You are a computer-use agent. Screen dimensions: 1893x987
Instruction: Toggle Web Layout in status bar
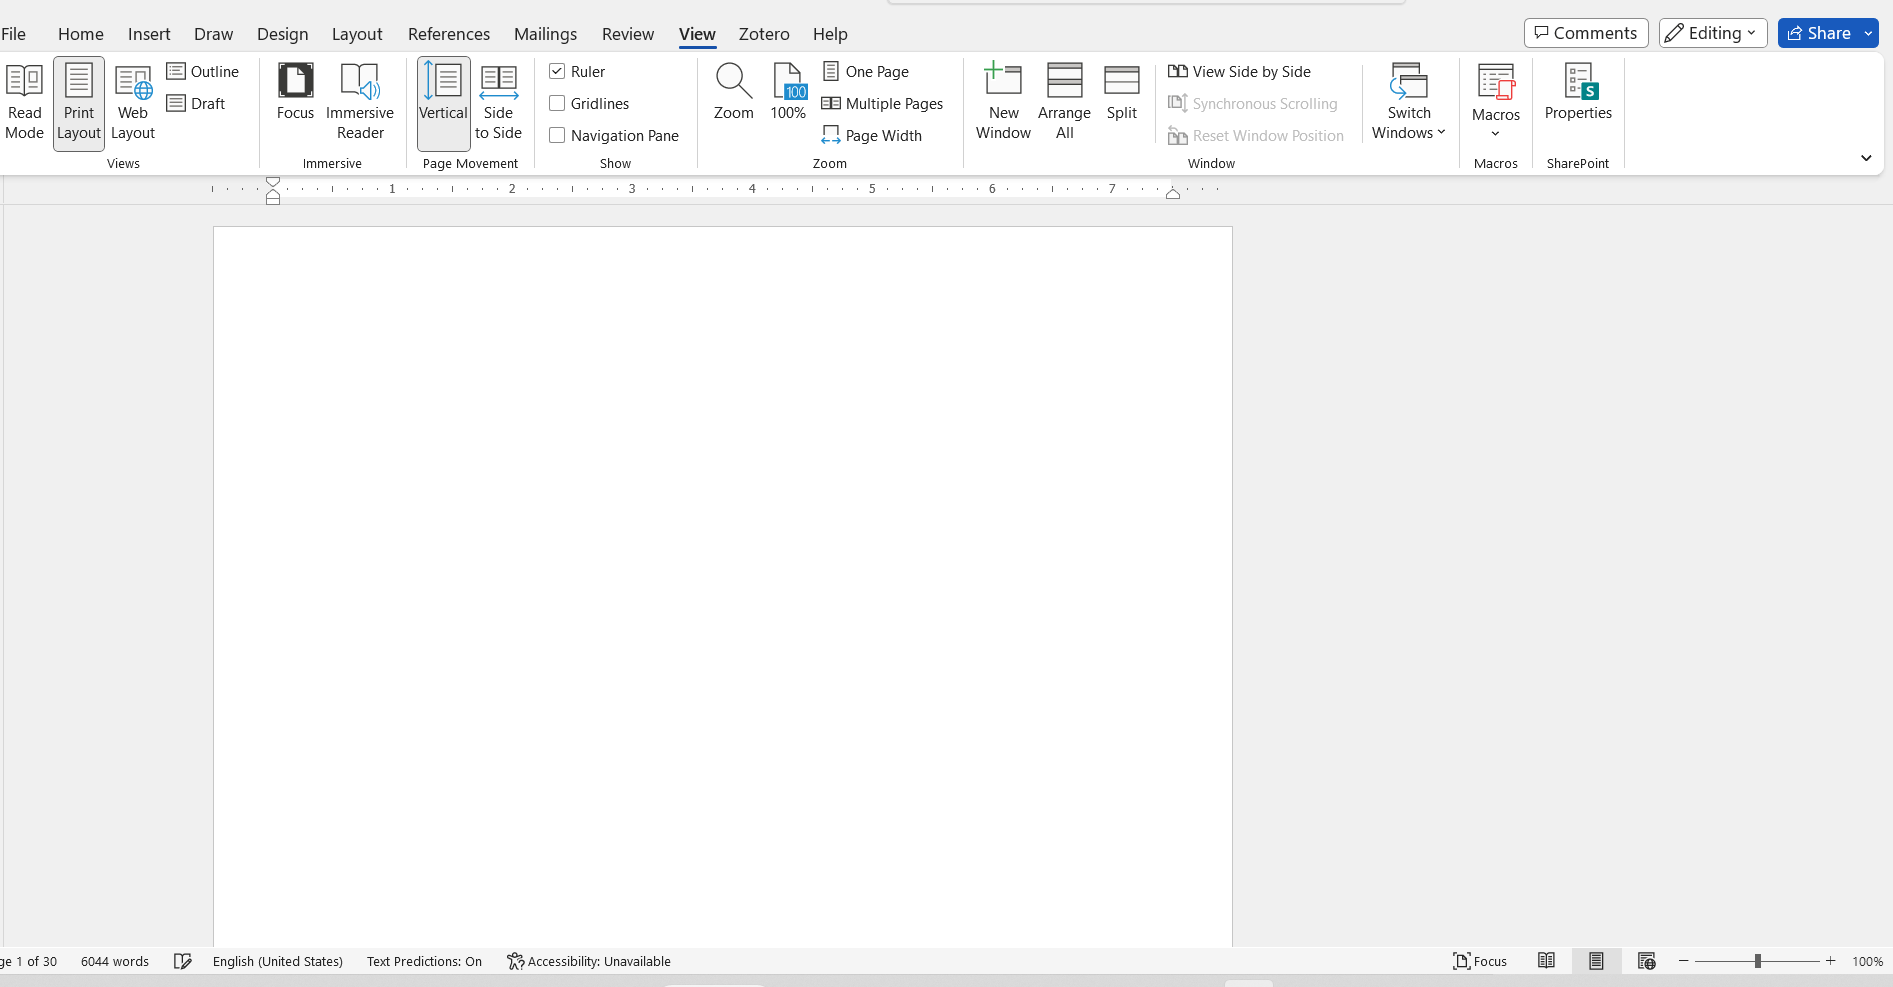tap(1646, 961)
